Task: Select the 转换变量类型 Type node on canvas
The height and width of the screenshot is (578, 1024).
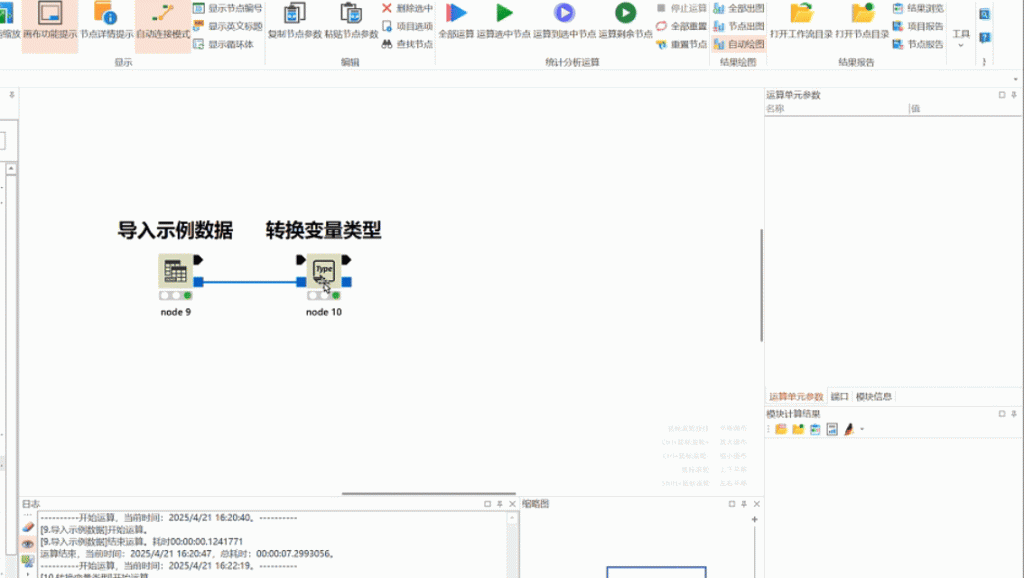Action: [323, 270]
